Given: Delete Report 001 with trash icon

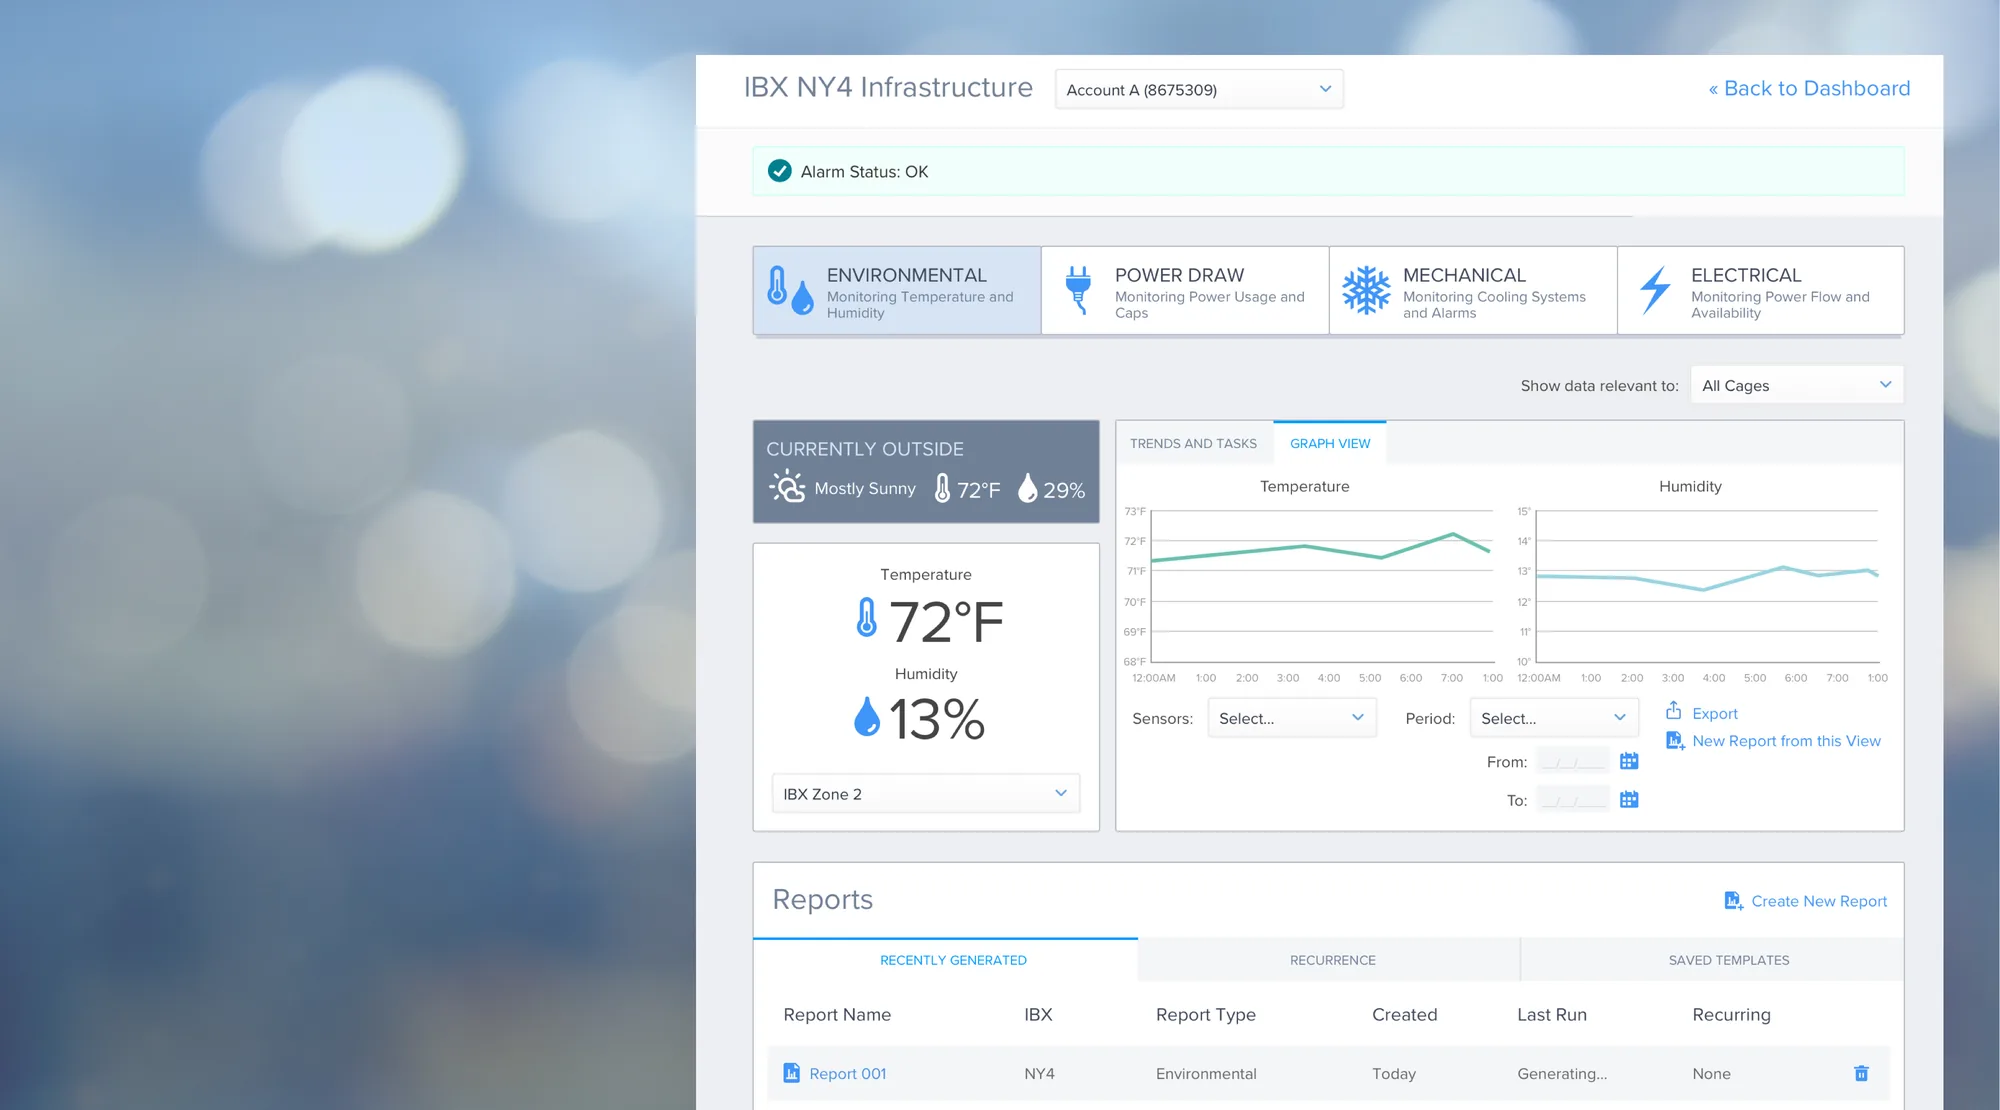Looking at the screenshot, I should 1861,1073.
